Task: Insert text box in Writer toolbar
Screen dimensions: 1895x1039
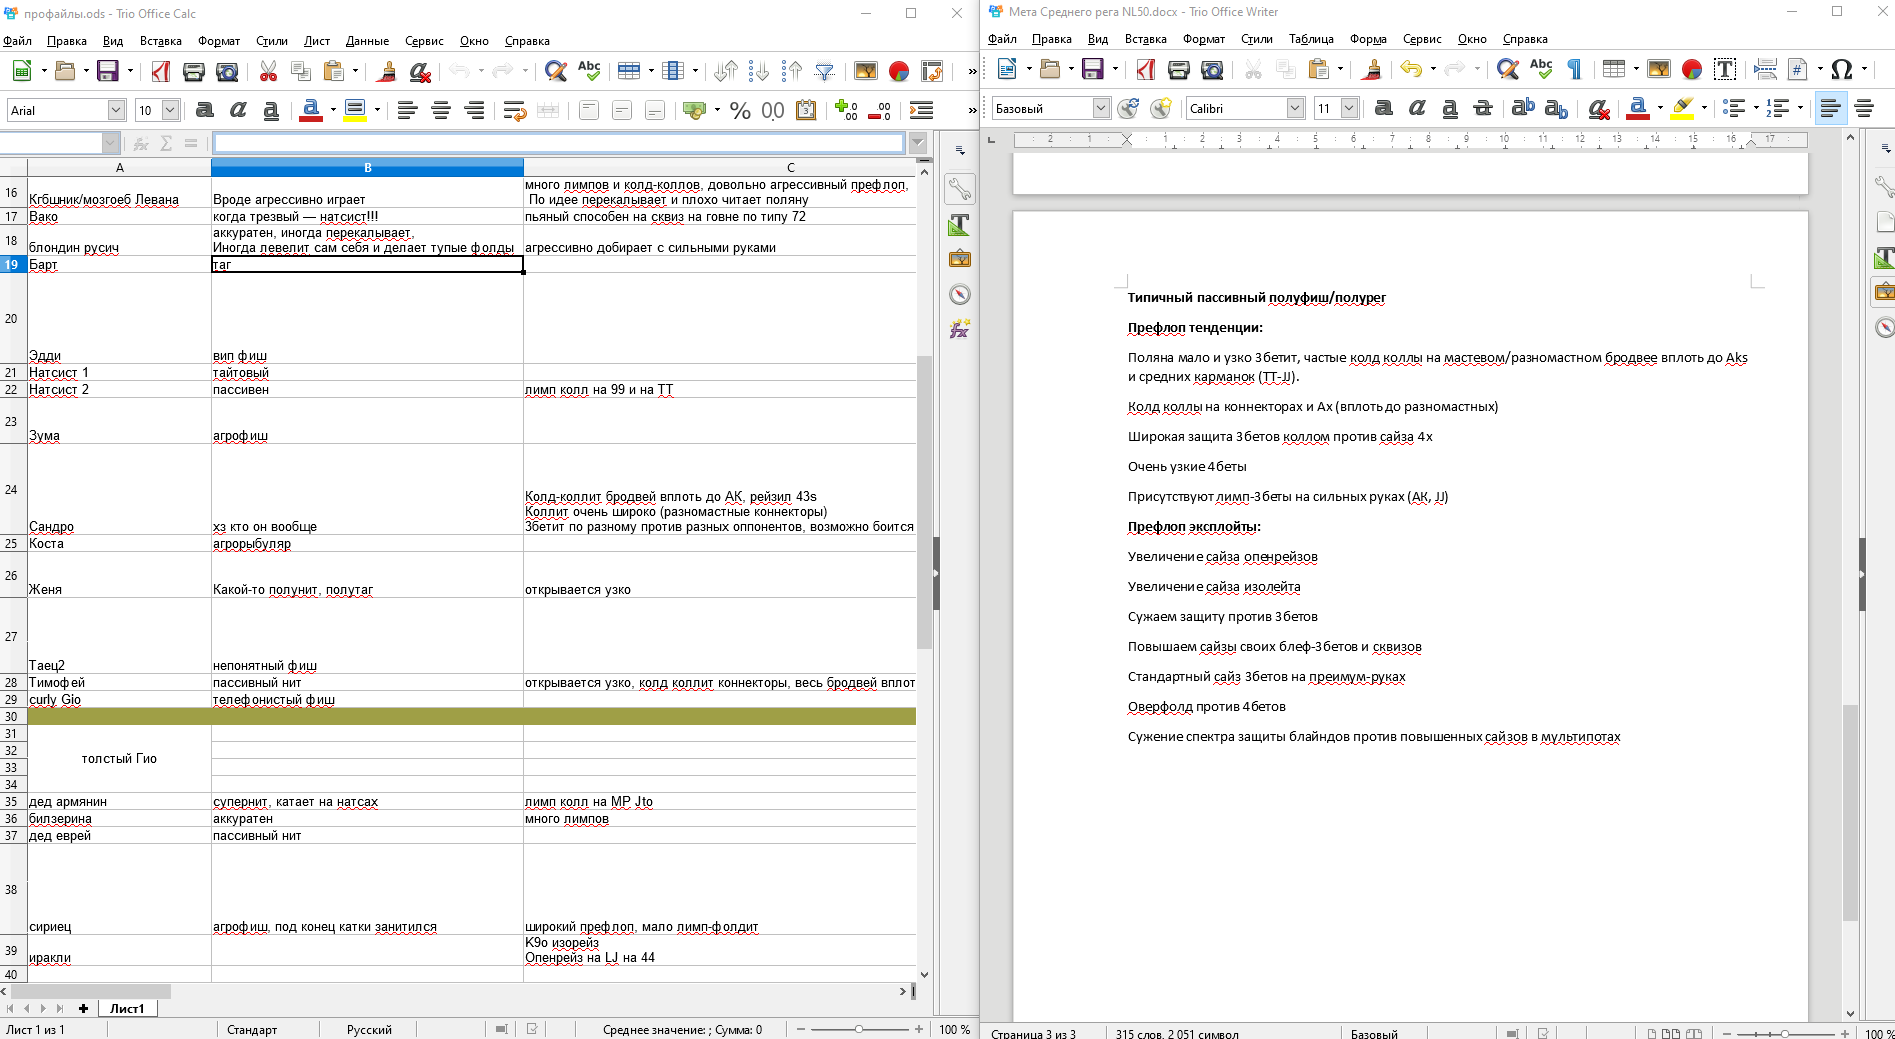Action: pos(1725,69)
